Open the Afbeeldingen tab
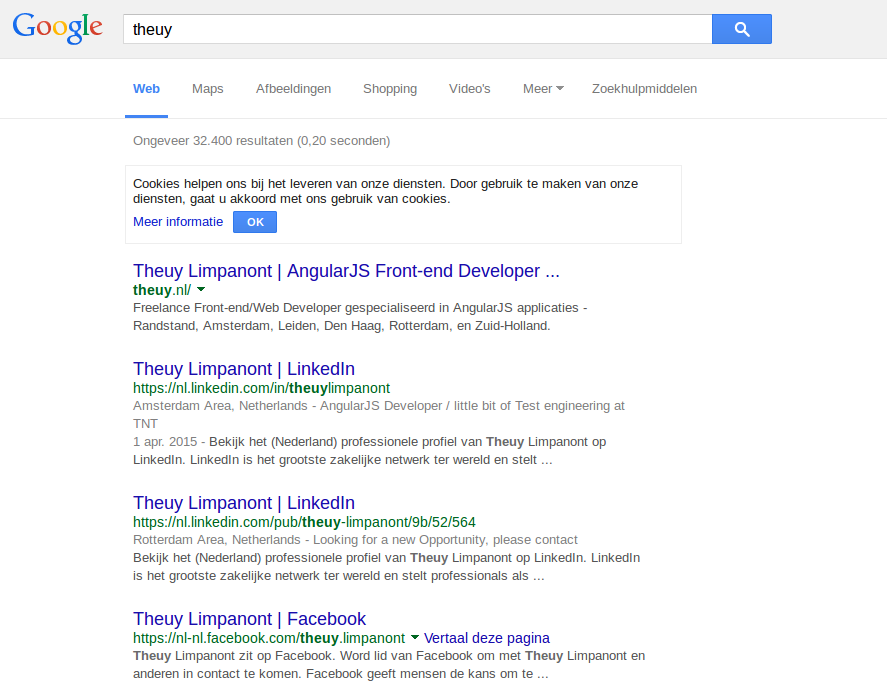Screen dimensions: 887x686 click(293, 89)
